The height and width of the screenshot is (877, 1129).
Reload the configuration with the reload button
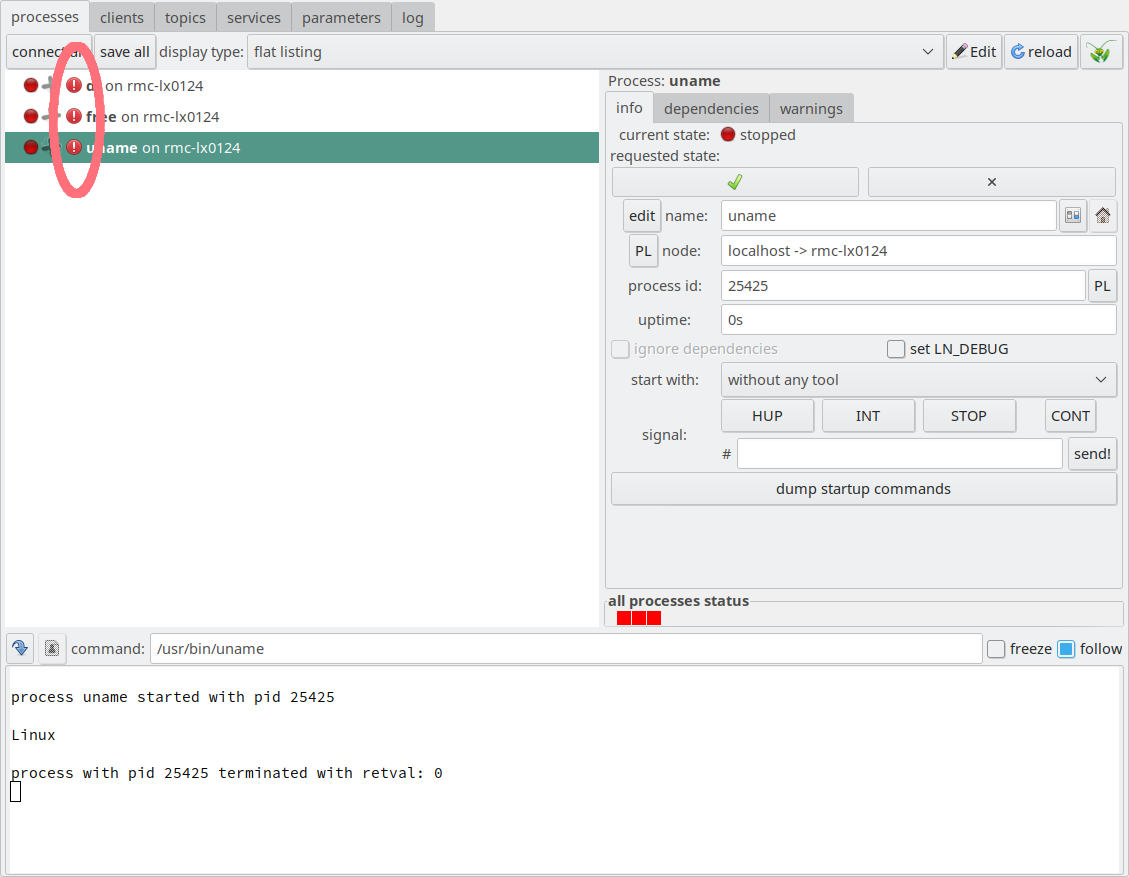pos(1041,52)
